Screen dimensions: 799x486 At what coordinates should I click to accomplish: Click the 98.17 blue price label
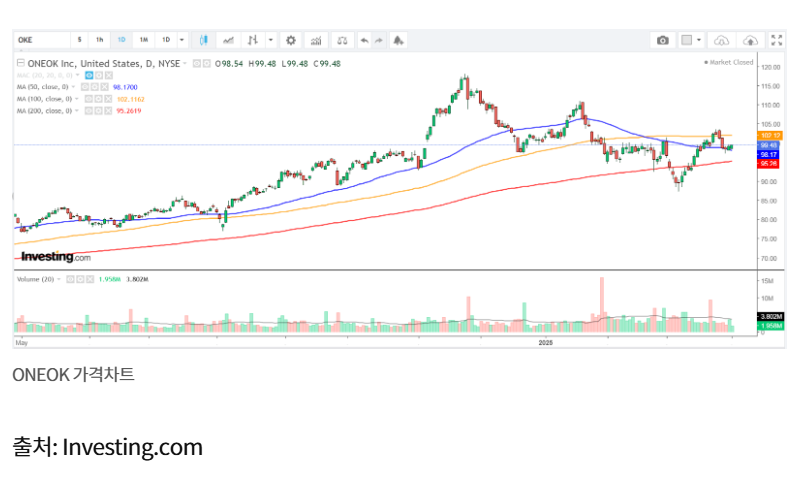(768, 154)
